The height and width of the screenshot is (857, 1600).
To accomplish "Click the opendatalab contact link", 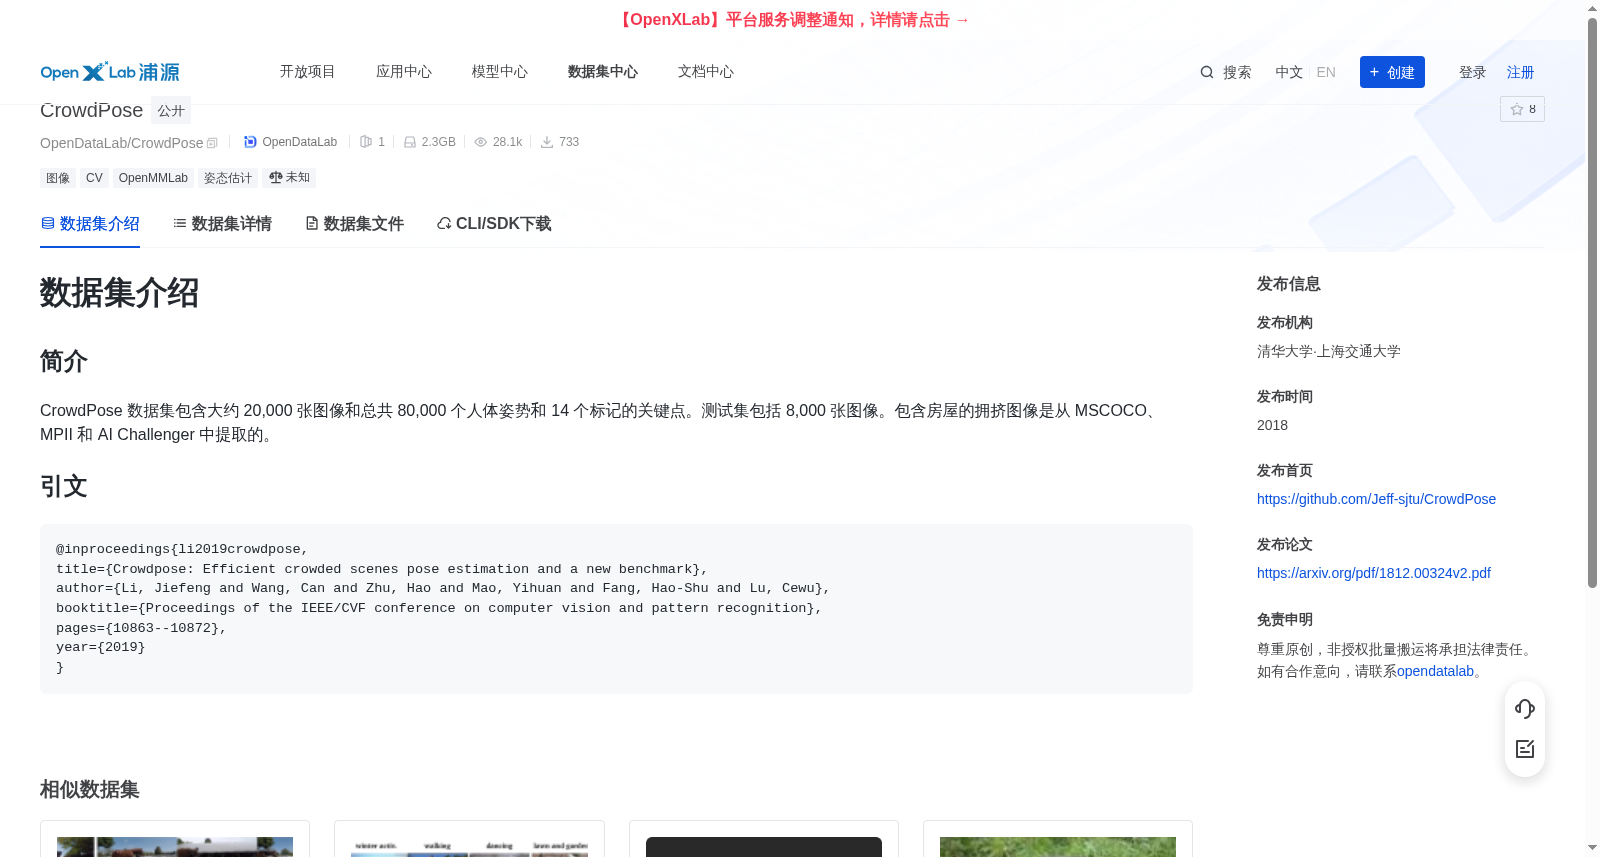I will coord(1435,671).
